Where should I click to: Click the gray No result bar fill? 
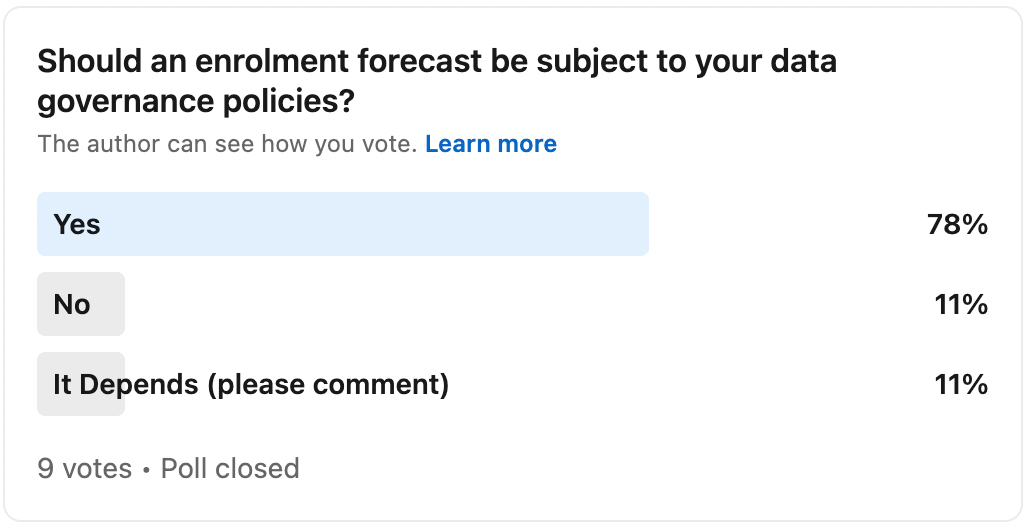[80, 304]
